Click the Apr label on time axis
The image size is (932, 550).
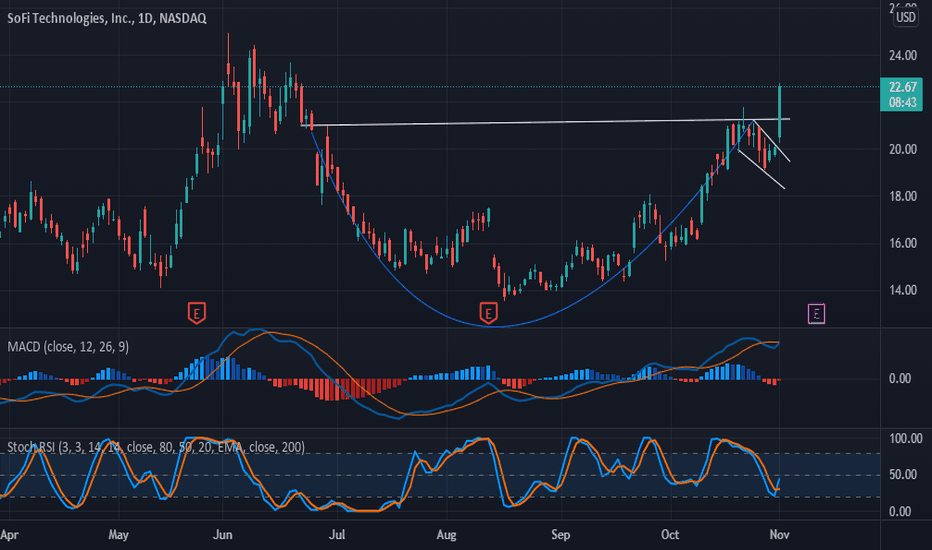(x=10, y=535)
